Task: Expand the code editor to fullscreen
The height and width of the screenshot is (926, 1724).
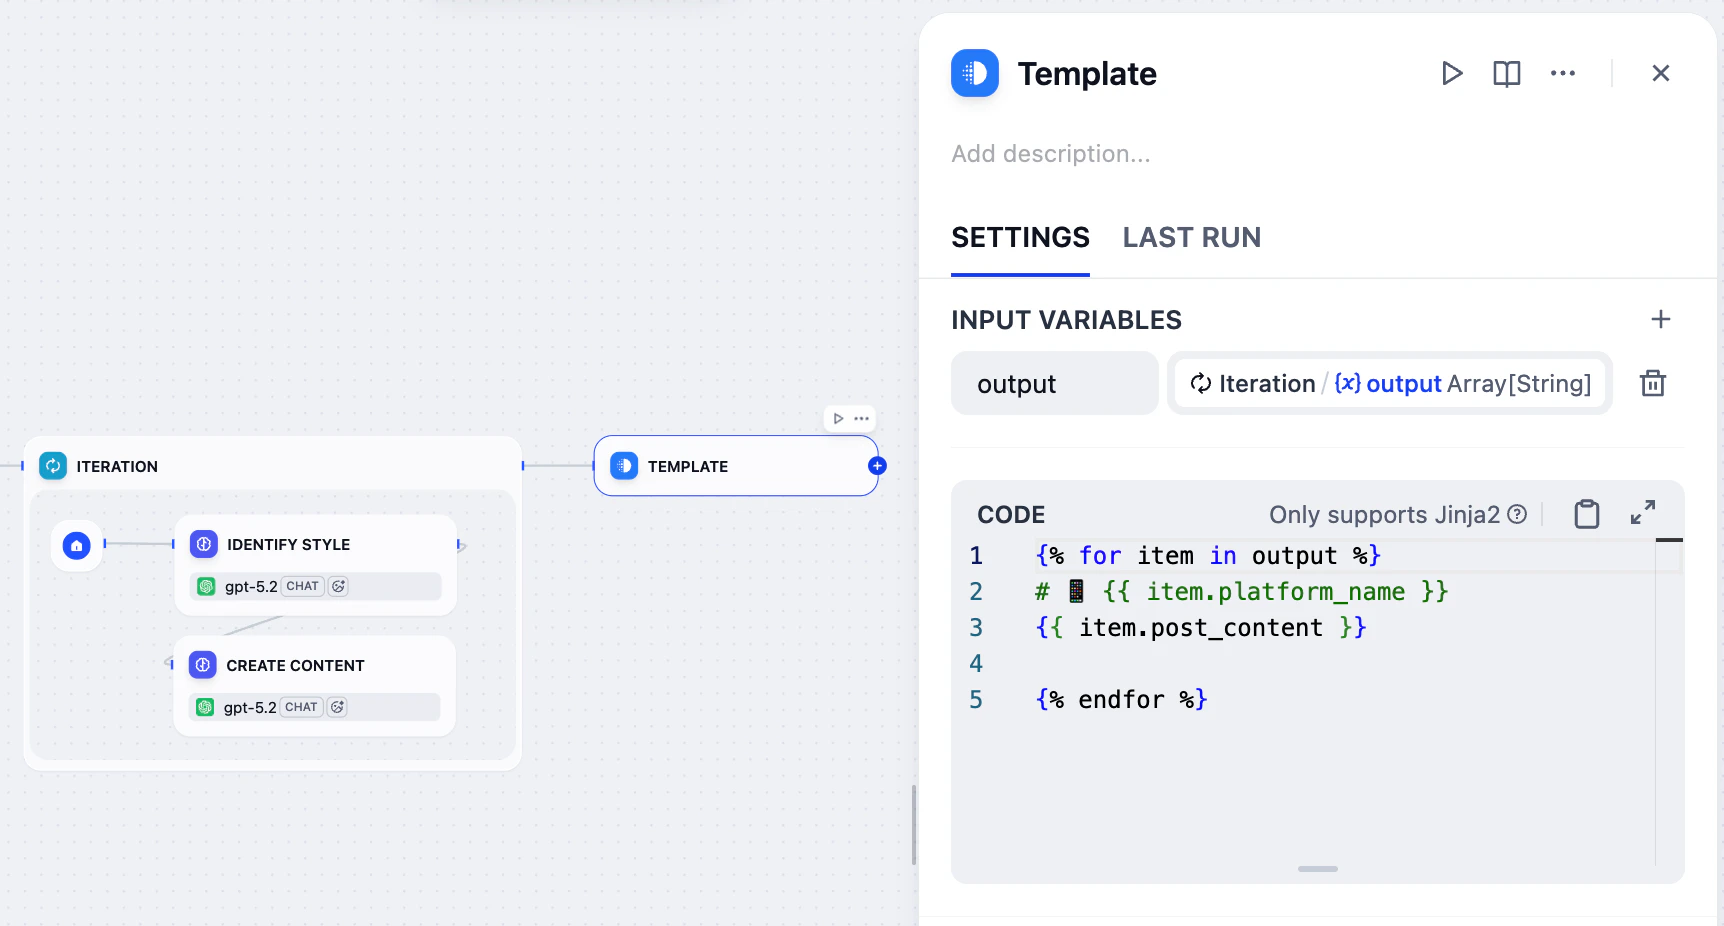Action: pyautogui.click(x=1643, y=512)
